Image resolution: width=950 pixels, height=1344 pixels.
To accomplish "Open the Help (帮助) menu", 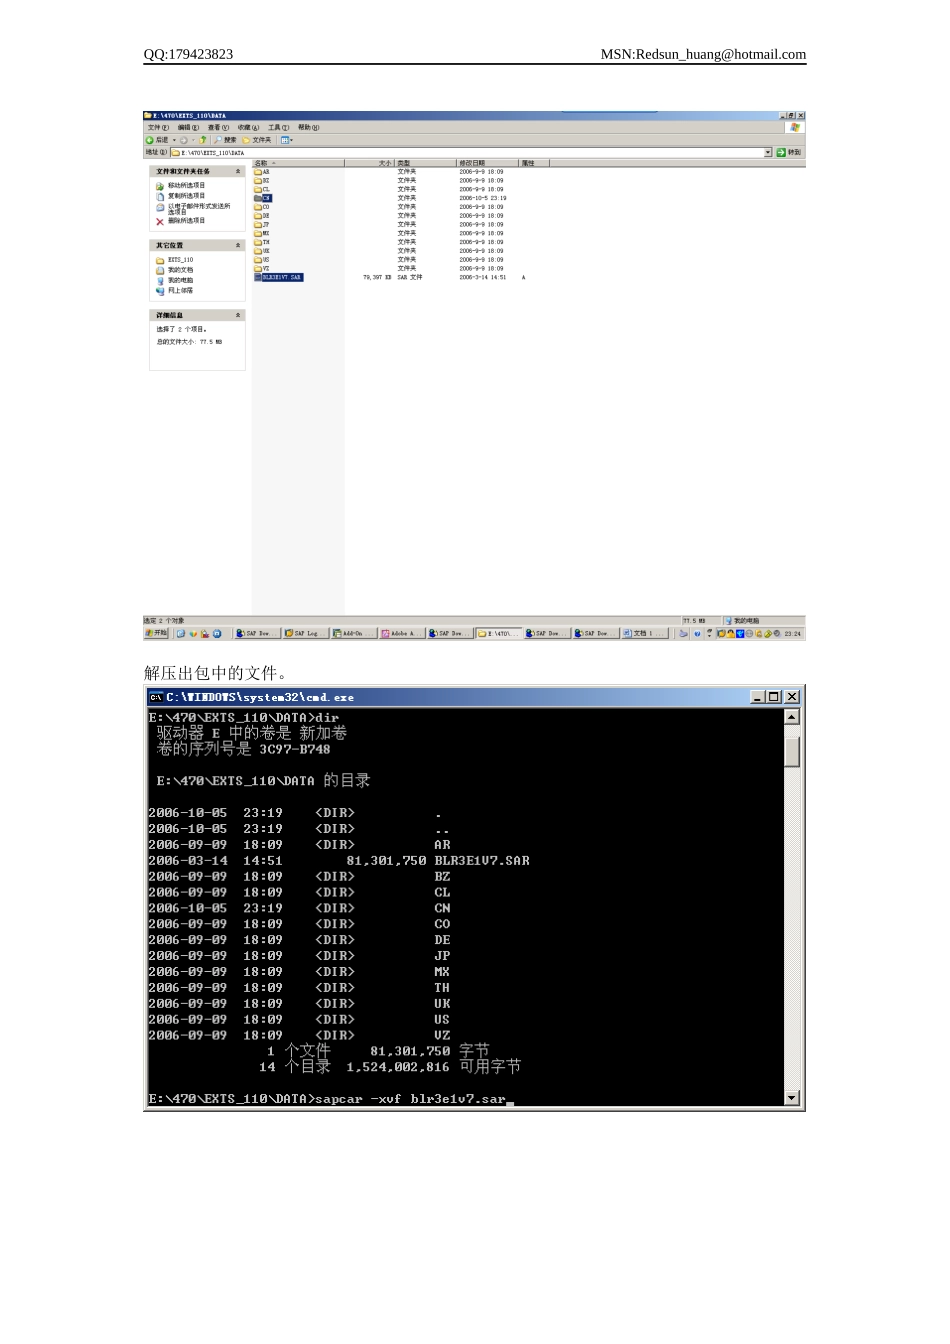I will (x=308, y=127).
